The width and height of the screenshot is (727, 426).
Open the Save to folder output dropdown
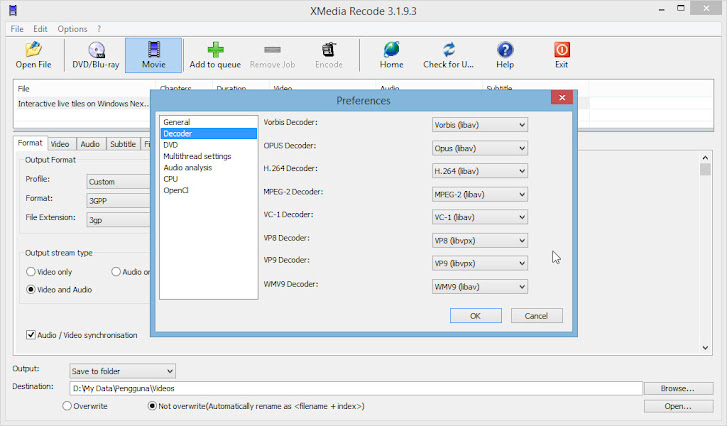click(122, 371)
